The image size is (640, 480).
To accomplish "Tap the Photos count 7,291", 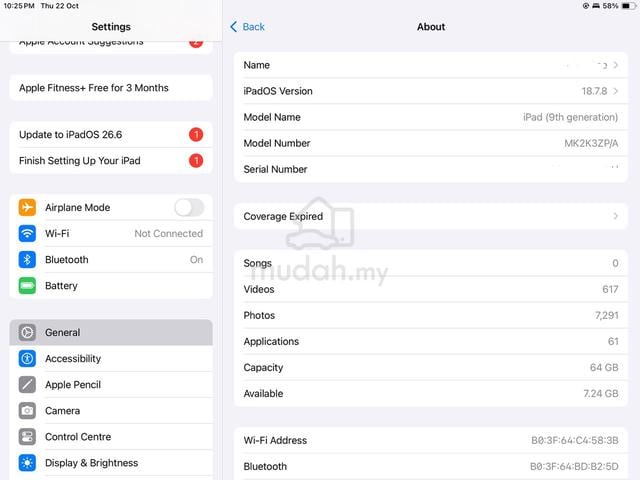I will point(607,316).
